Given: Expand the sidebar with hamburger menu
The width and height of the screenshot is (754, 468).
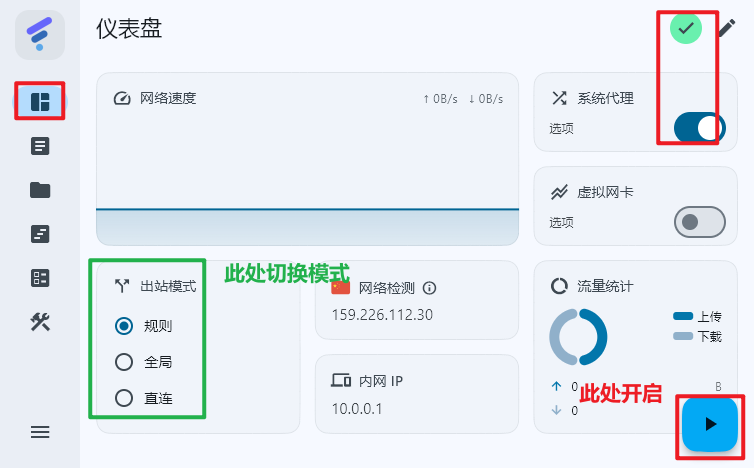Looking at the screenshot, I should 40,432.
